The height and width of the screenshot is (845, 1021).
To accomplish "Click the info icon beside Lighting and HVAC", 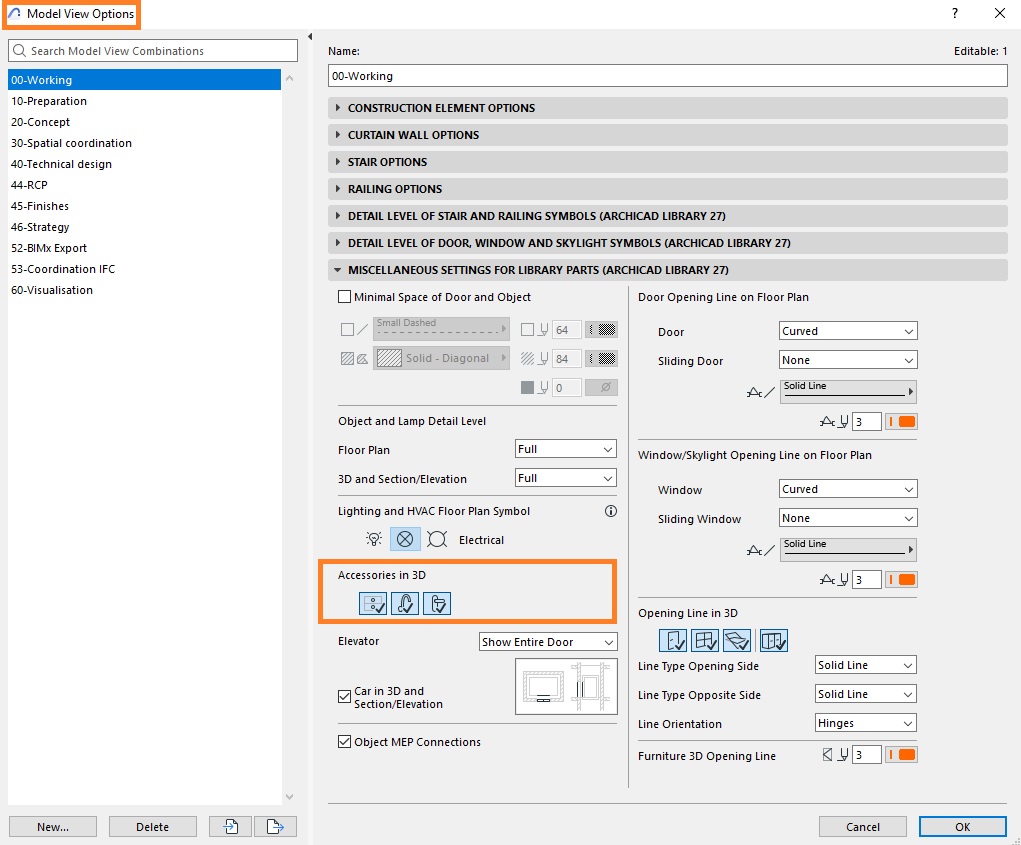I will (x=611, y=511).
